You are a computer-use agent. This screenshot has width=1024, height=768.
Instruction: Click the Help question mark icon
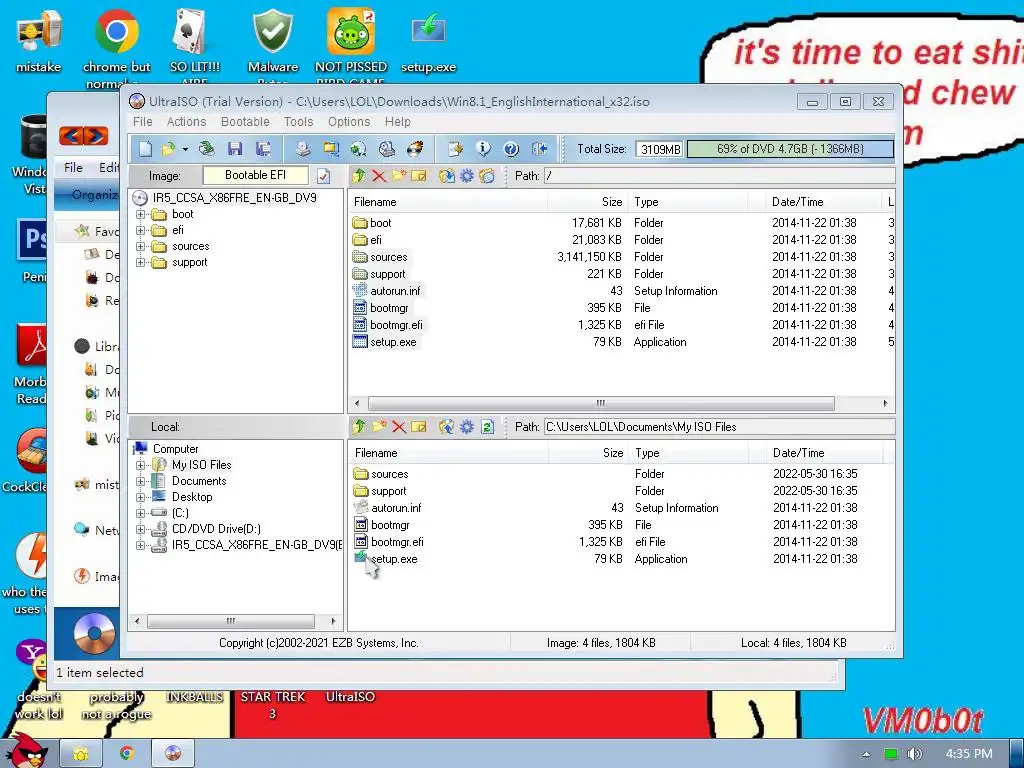coord(511,149)
